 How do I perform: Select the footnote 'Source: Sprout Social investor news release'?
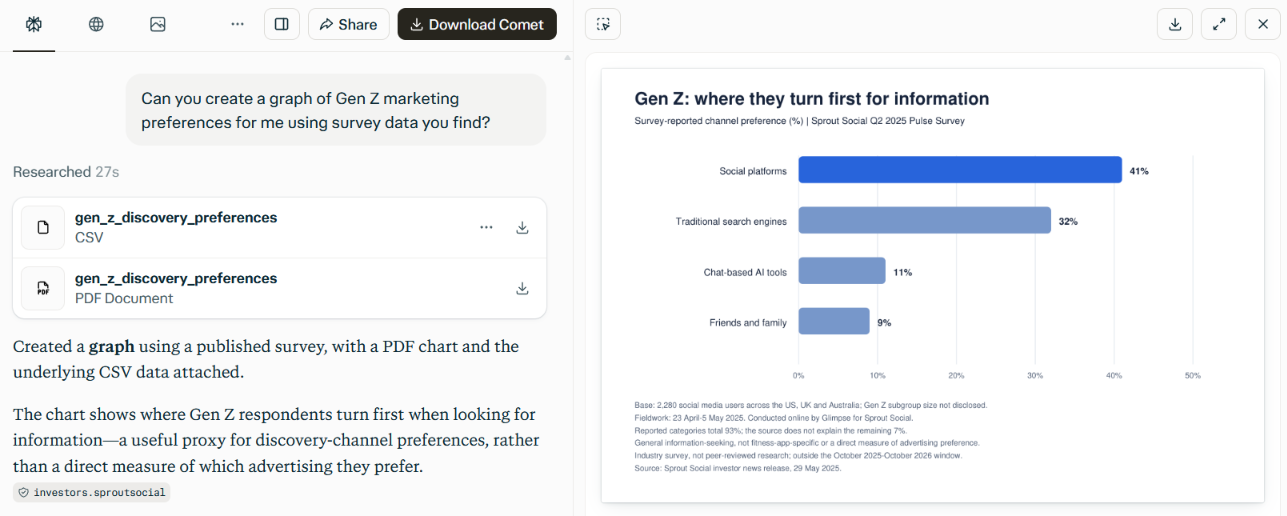pyautogui.click(x=738, y=468)
